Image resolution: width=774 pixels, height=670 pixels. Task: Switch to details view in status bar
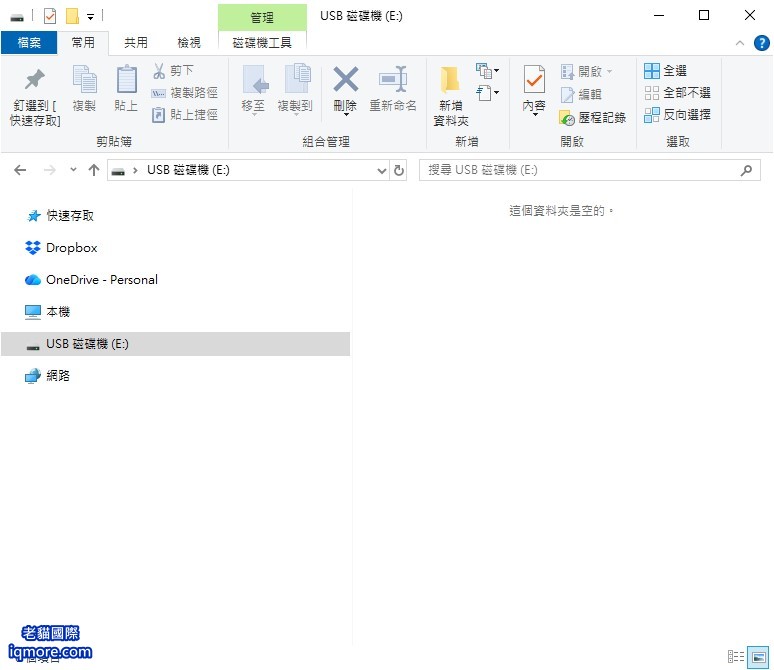735,657
